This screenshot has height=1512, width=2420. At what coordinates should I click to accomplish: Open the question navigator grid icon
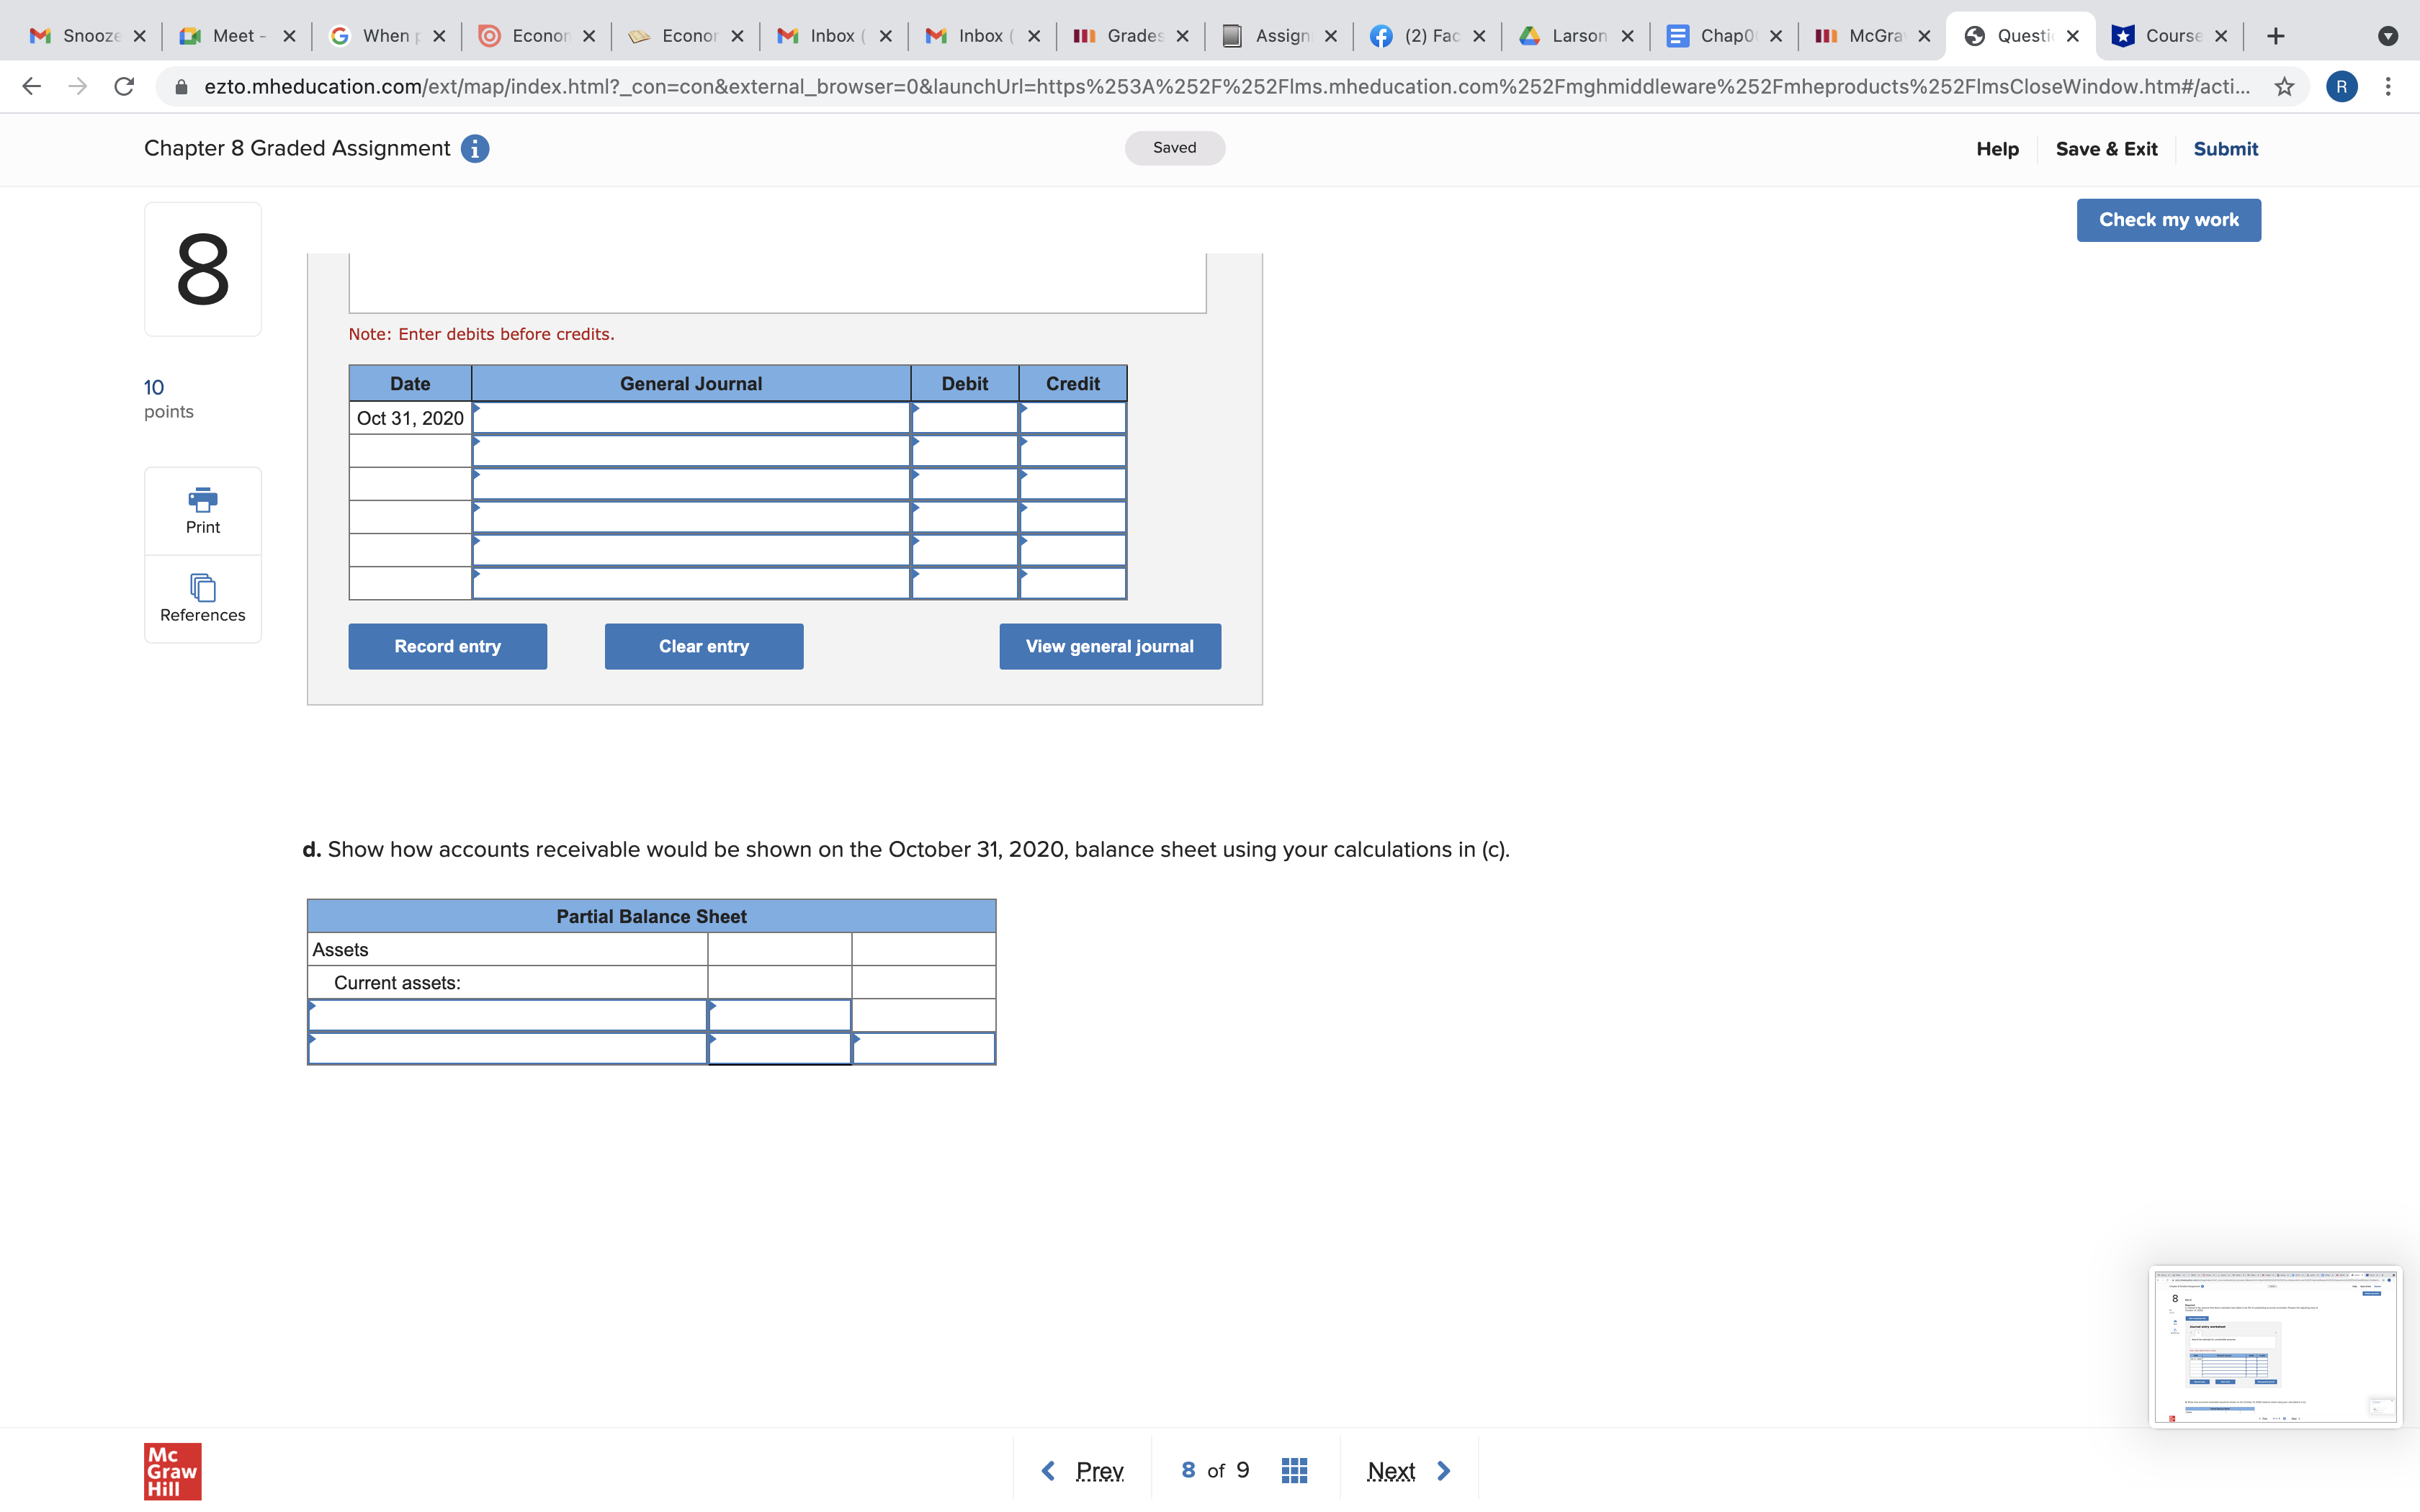pyautogui.click(x=1294, y=1470)
